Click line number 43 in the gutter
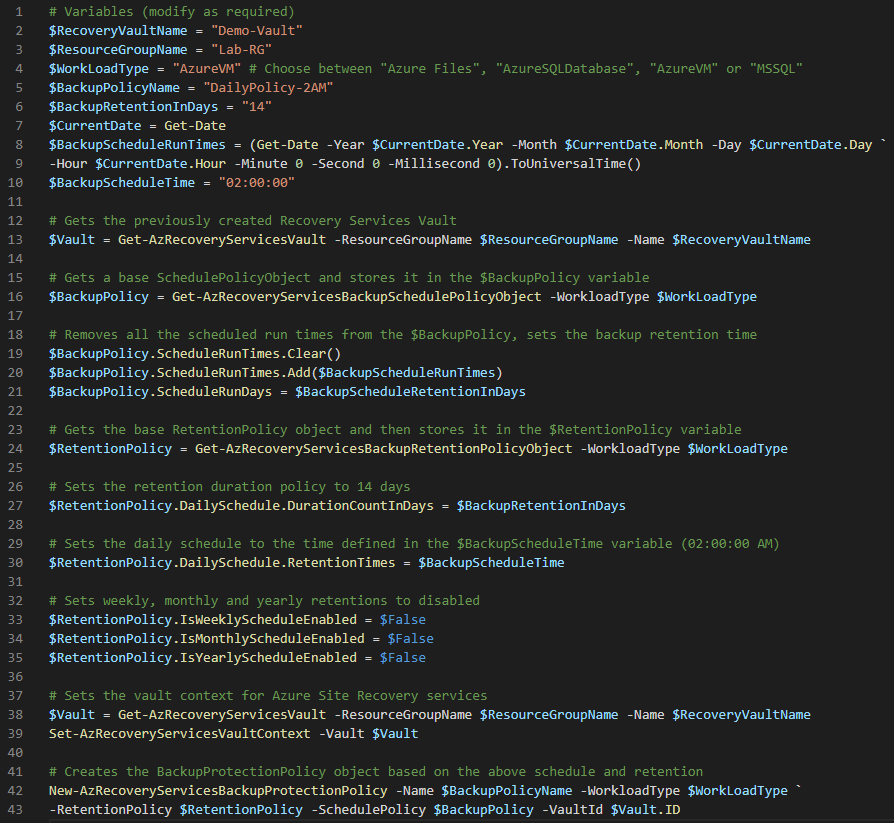The image size is (894, 823). point(15,810)
